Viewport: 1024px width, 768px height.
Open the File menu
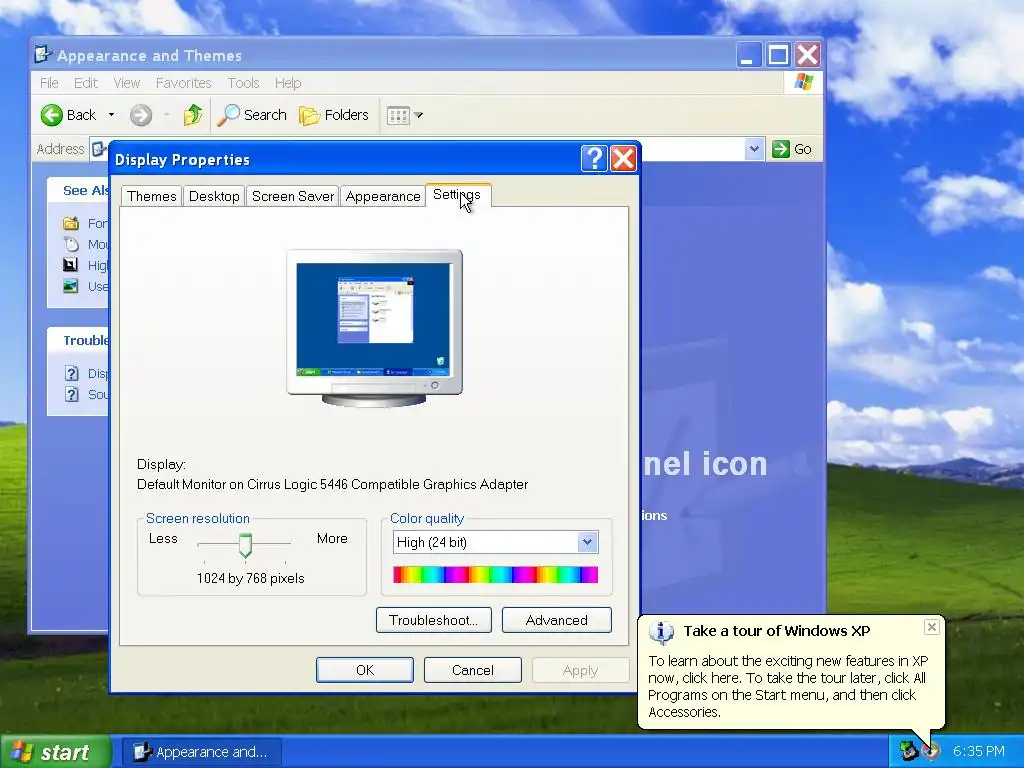(x=49, y=83)
